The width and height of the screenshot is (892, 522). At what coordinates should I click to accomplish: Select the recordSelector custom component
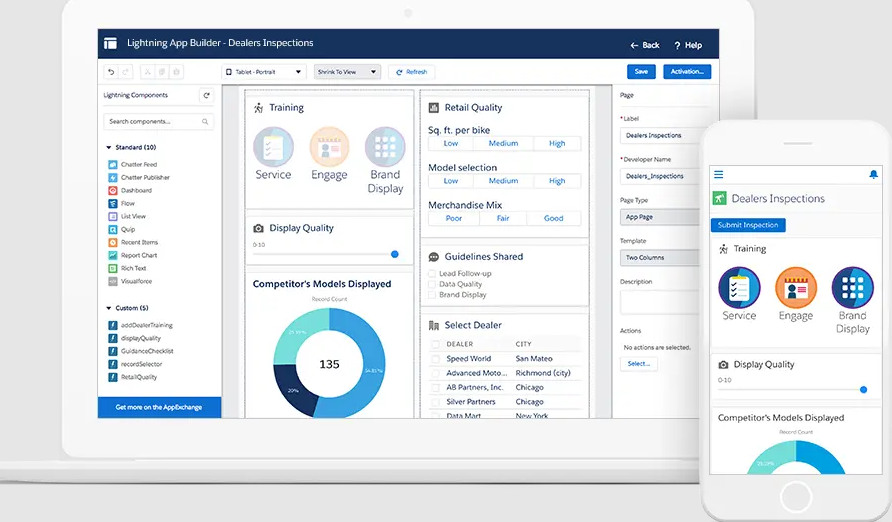pos(135,364)
